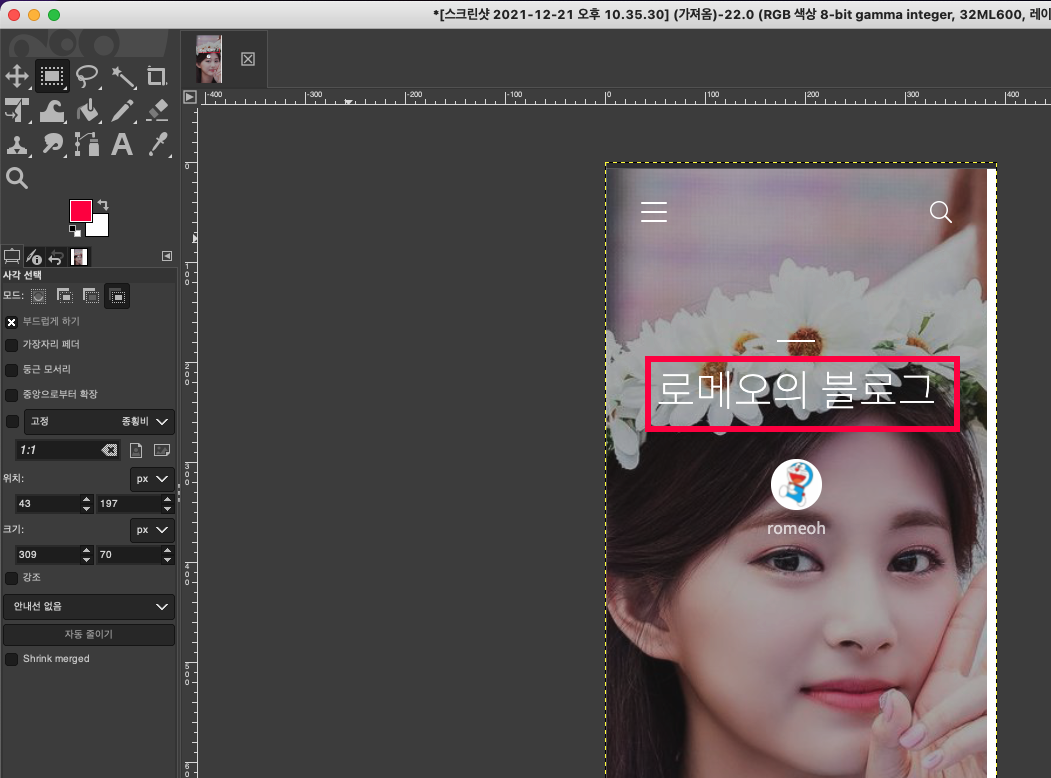Enable the 가장자리 페더 checkbox
Screen dimensions: 1051x778
click(11, 345)
